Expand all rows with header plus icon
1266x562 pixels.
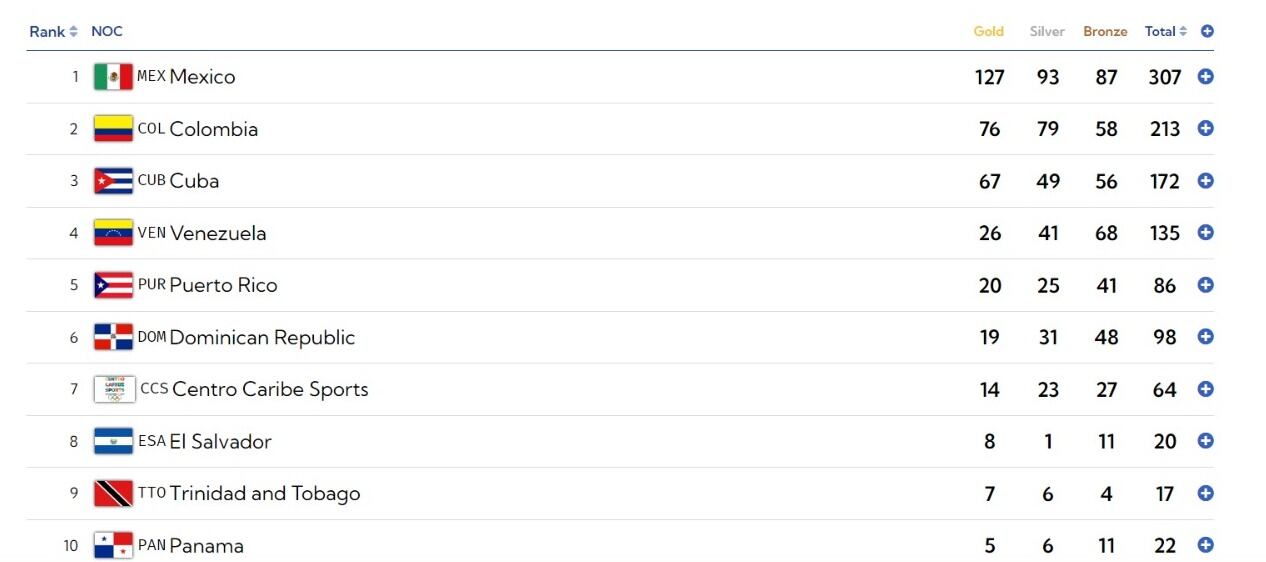[1207, 31]
